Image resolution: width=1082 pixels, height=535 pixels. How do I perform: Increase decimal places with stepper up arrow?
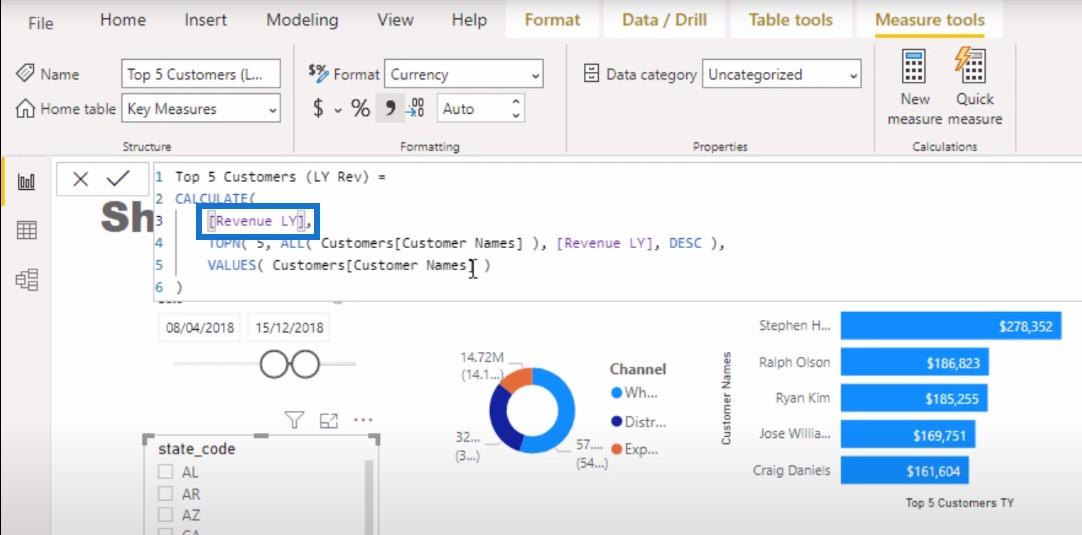pos(515,101)
